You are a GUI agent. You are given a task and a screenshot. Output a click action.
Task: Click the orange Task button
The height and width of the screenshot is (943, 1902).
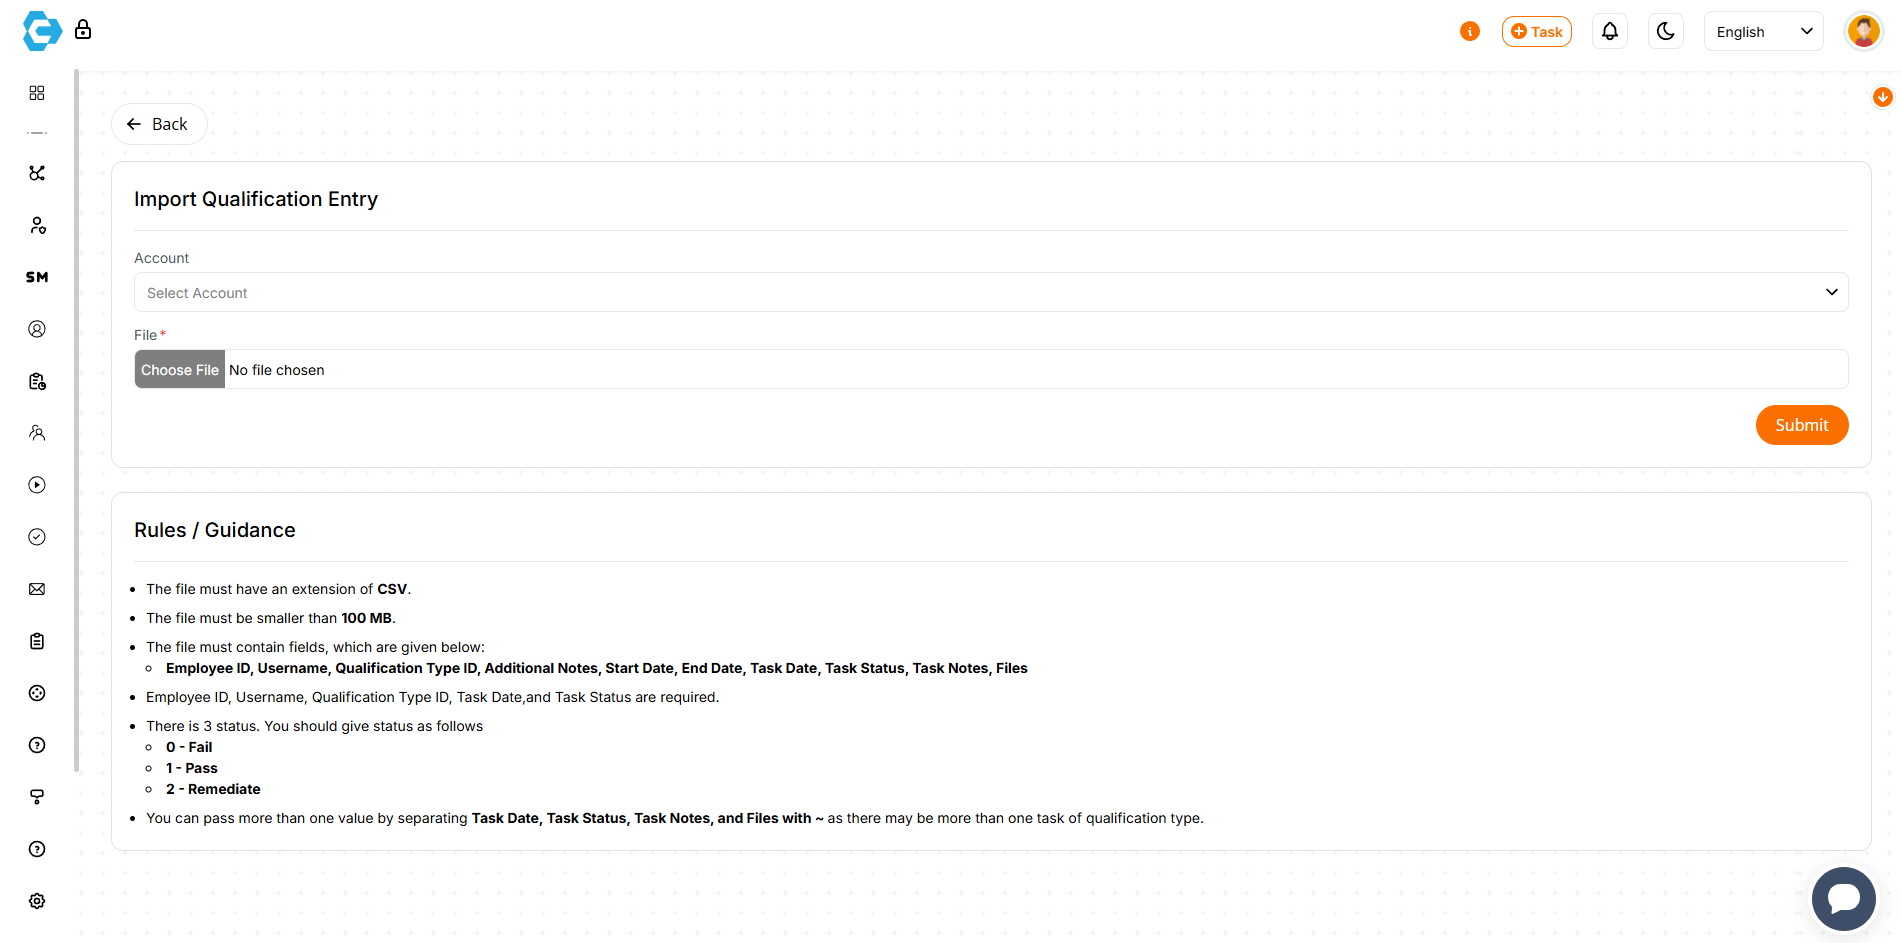[1536, 32]
